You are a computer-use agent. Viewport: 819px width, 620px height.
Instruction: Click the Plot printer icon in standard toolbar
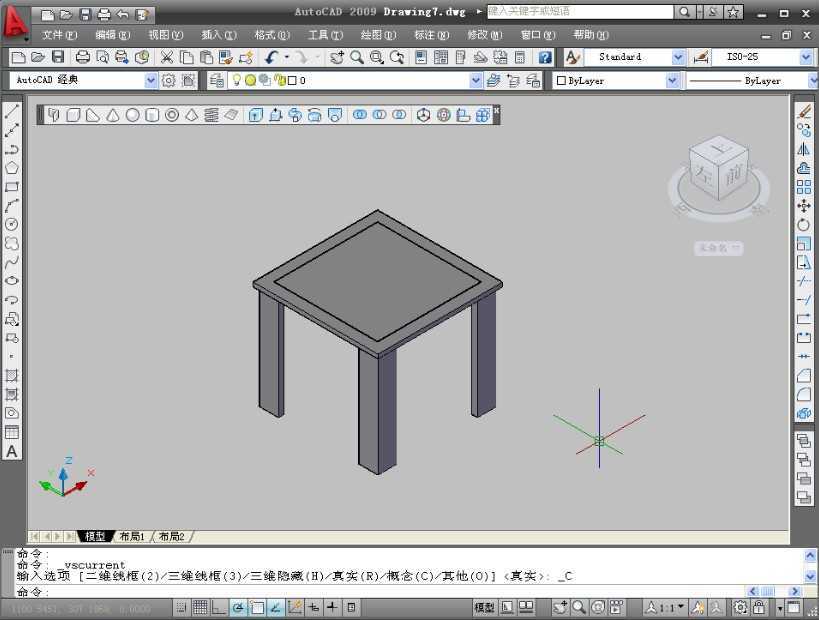pos(83,57)
